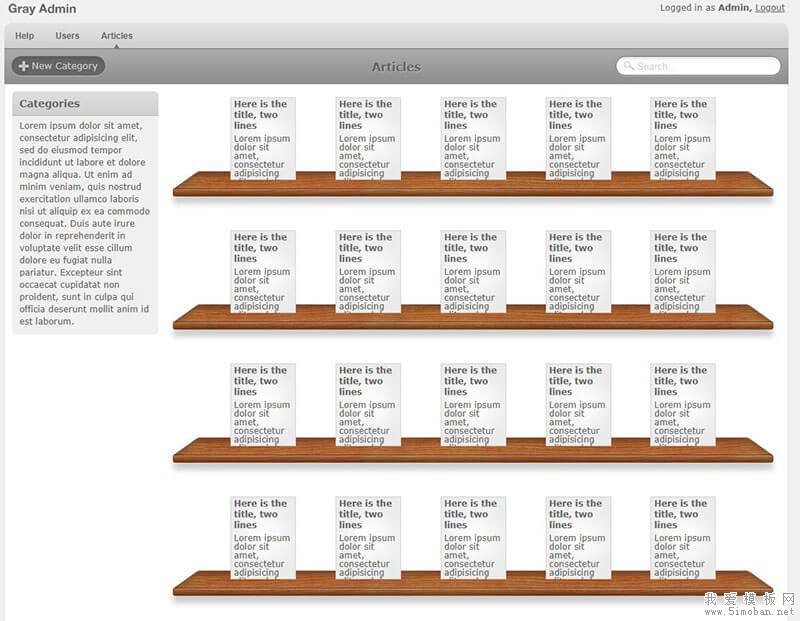Select the last article on the bottom shelf

pyautogui.click(x=683, y=537)
